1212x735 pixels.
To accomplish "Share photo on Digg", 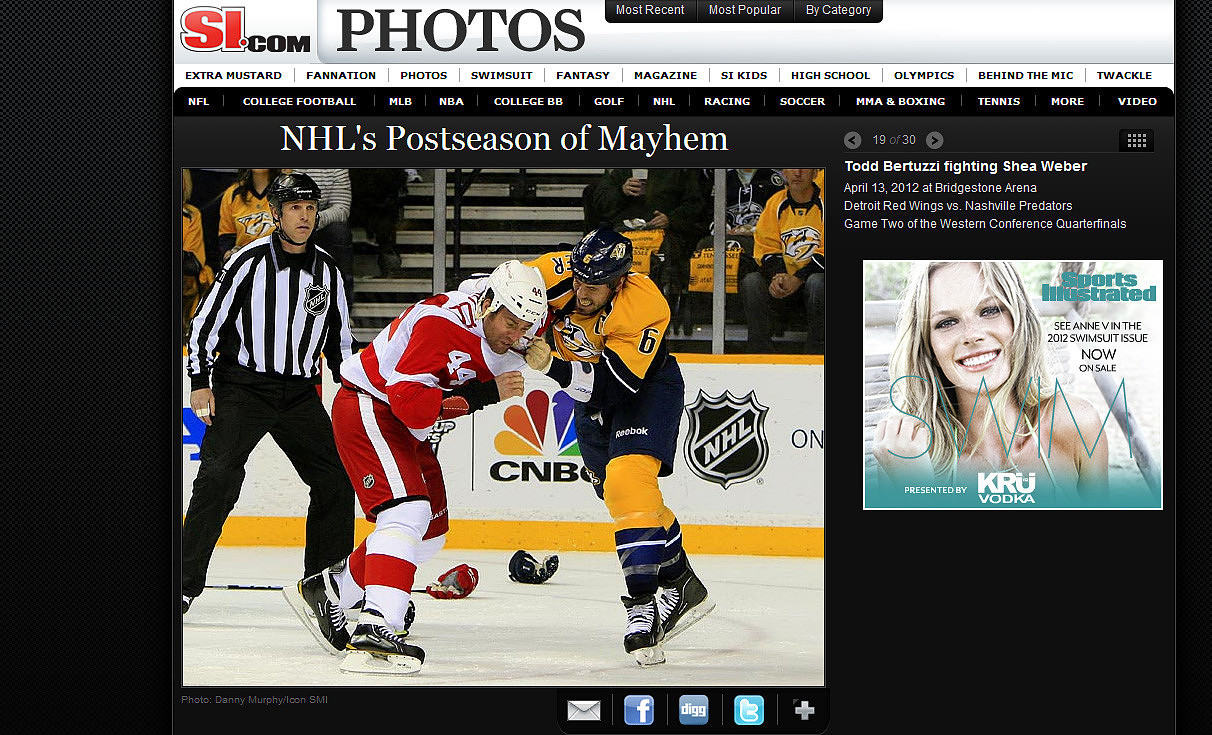I will pos(693,710).
